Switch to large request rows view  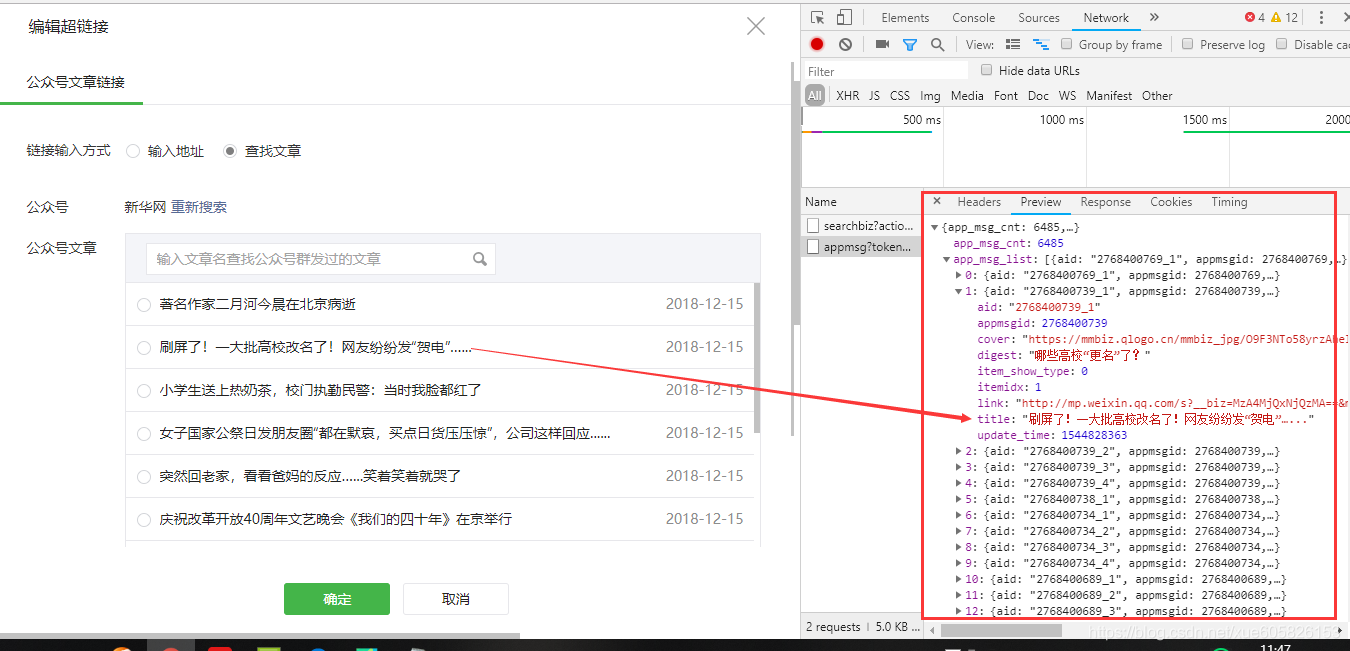click(1013, 44)
